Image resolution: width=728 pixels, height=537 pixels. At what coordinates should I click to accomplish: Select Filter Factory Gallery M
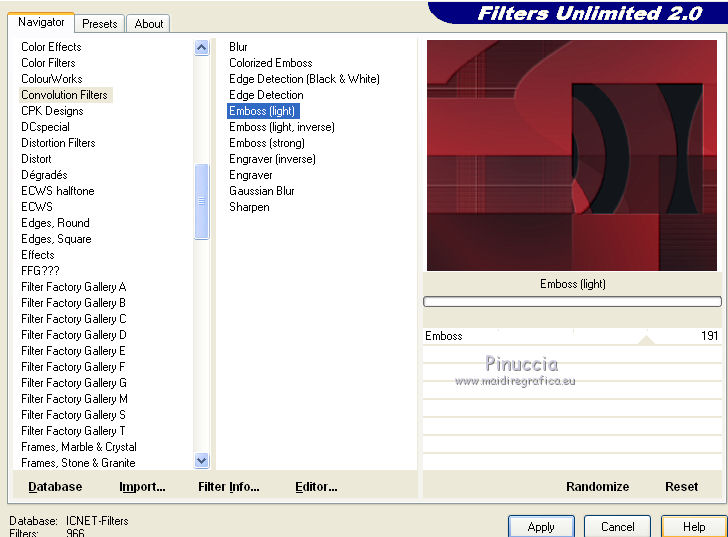[x=74, y=399]
